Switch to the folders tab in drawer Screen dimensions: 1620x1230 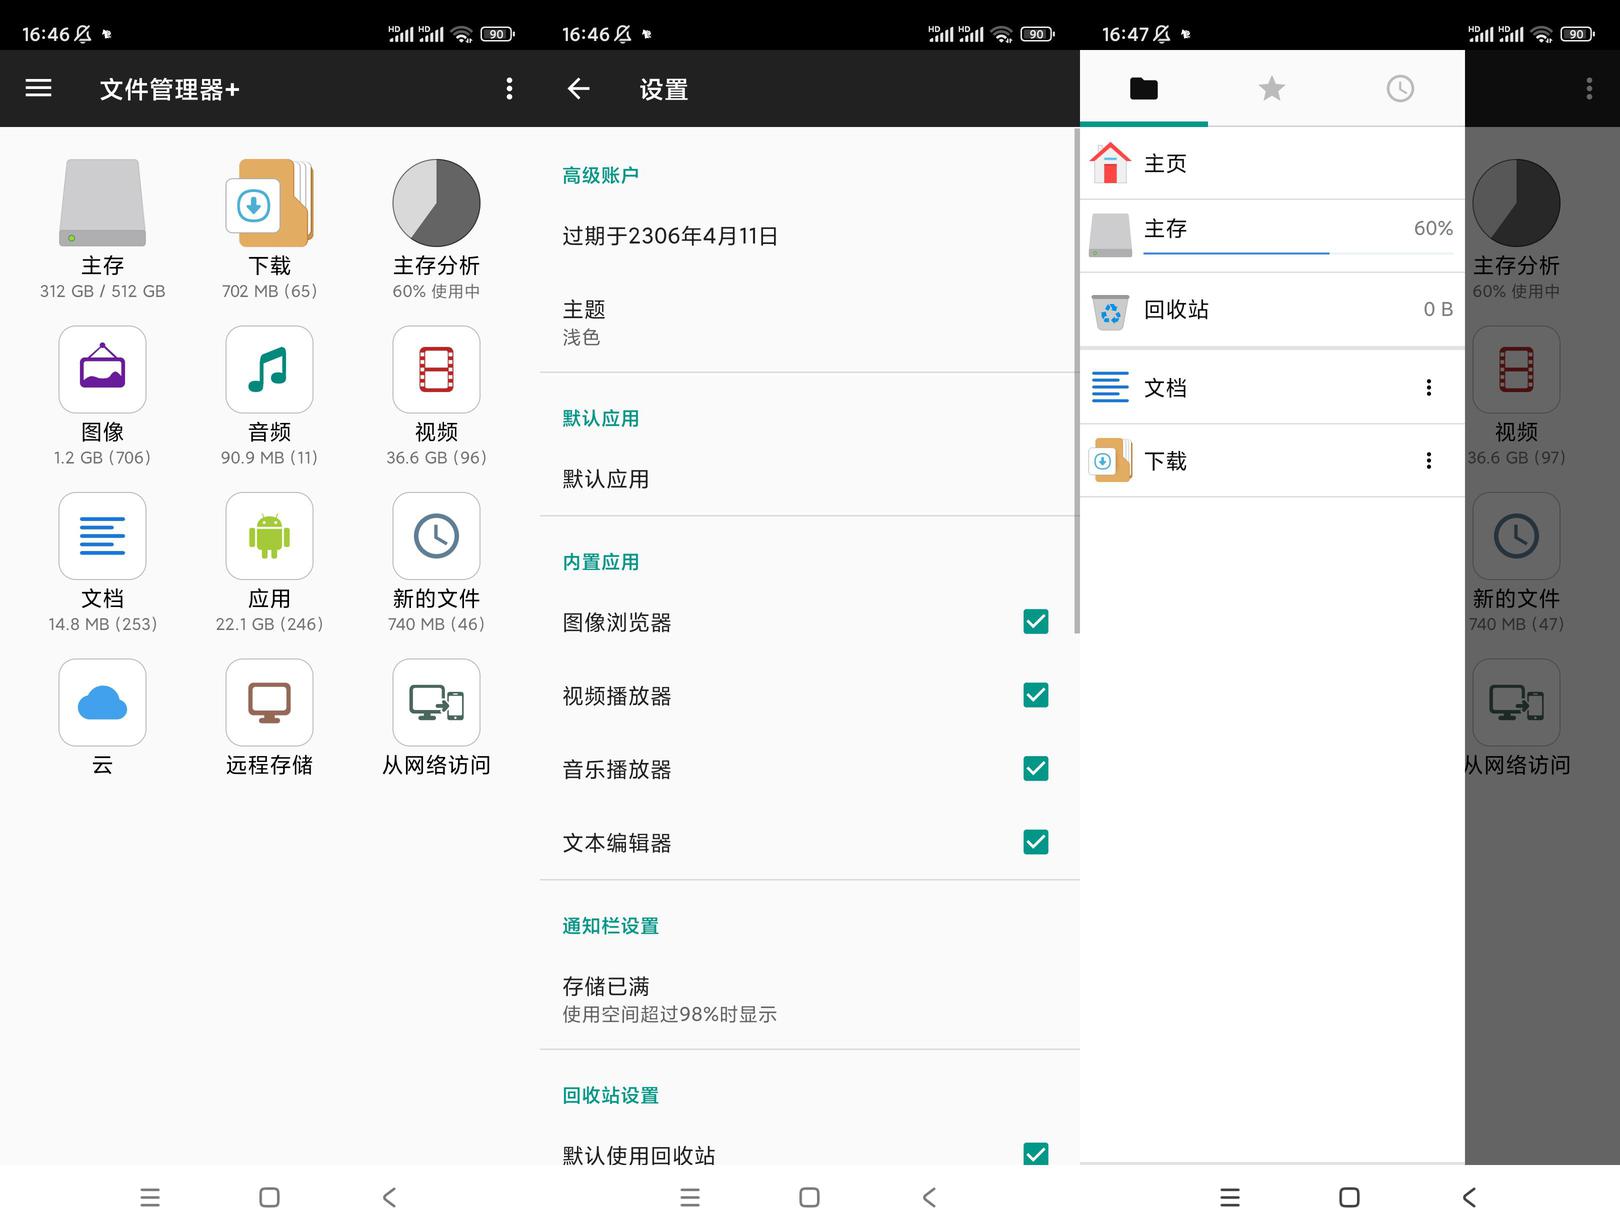pos(1144,89)
